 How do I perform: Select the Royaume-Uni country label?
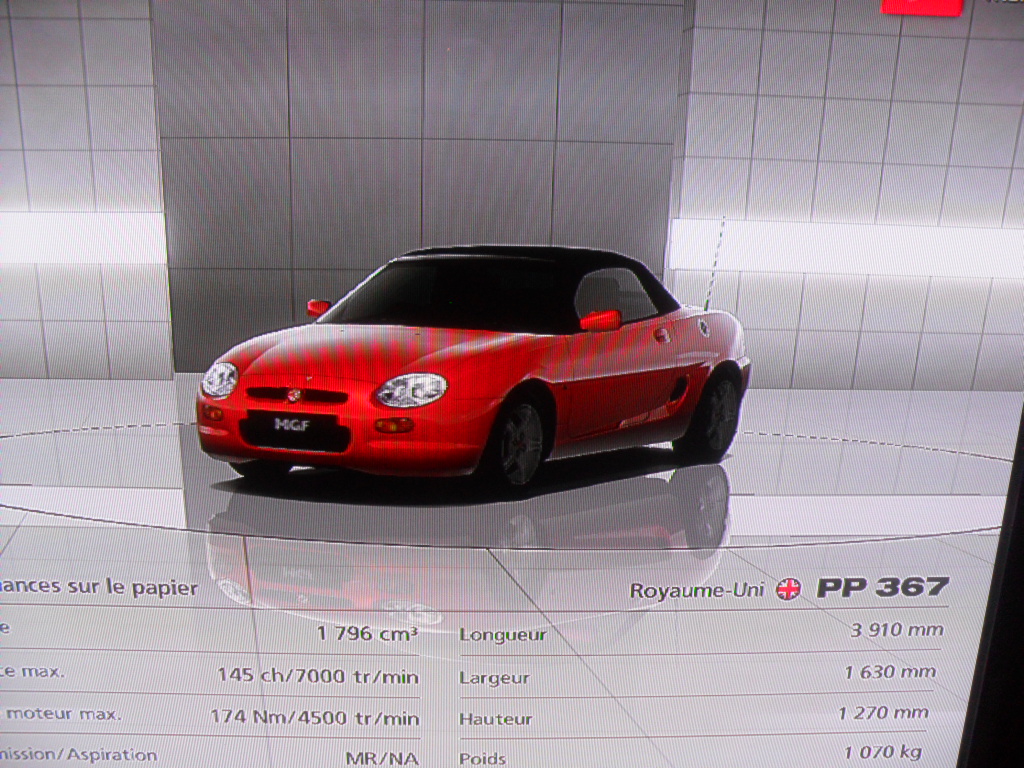click(x=697, y=590)
